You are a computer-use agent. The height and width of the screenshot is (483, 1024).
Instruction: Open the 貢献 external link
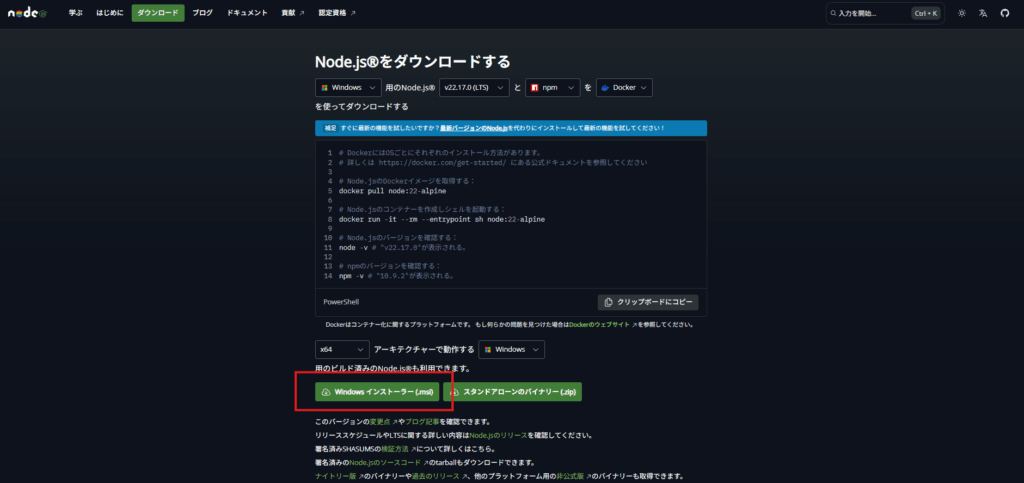point(293,13)
